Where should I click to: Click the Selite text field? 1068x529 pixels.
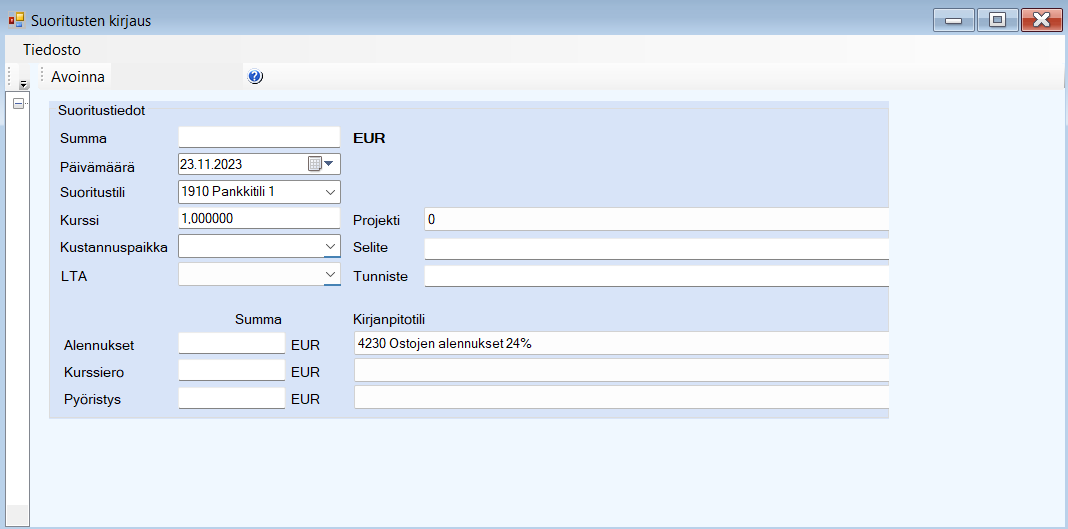pyautogui.click(x=655, y=247)
